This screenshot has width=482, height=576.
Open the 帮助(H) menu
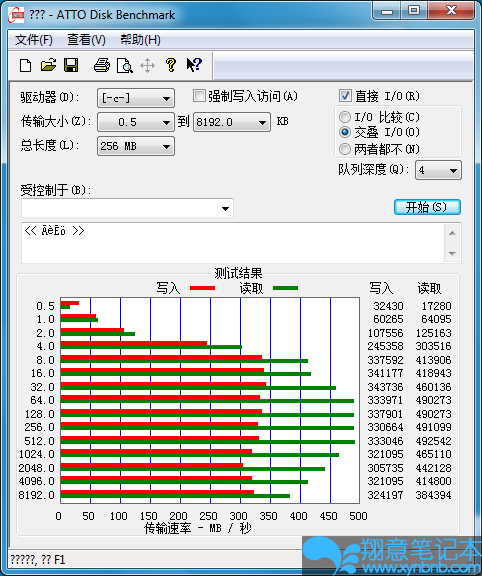140,40
